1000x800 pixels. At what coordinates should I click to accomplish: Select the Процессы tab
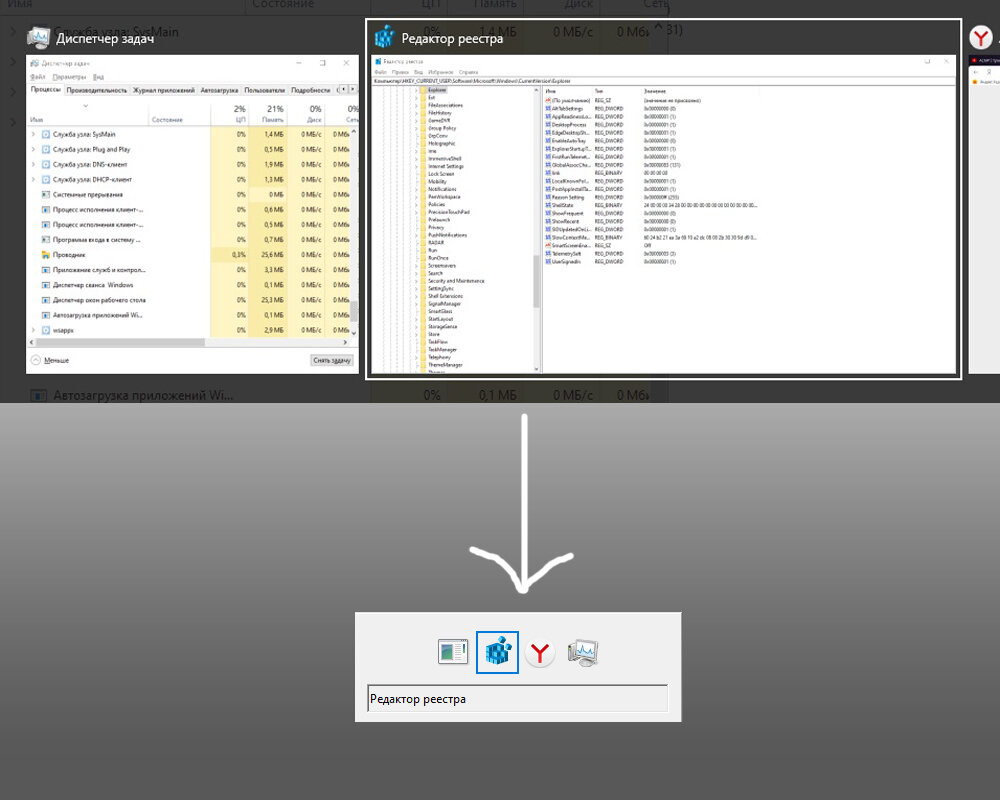coord(45,89)
